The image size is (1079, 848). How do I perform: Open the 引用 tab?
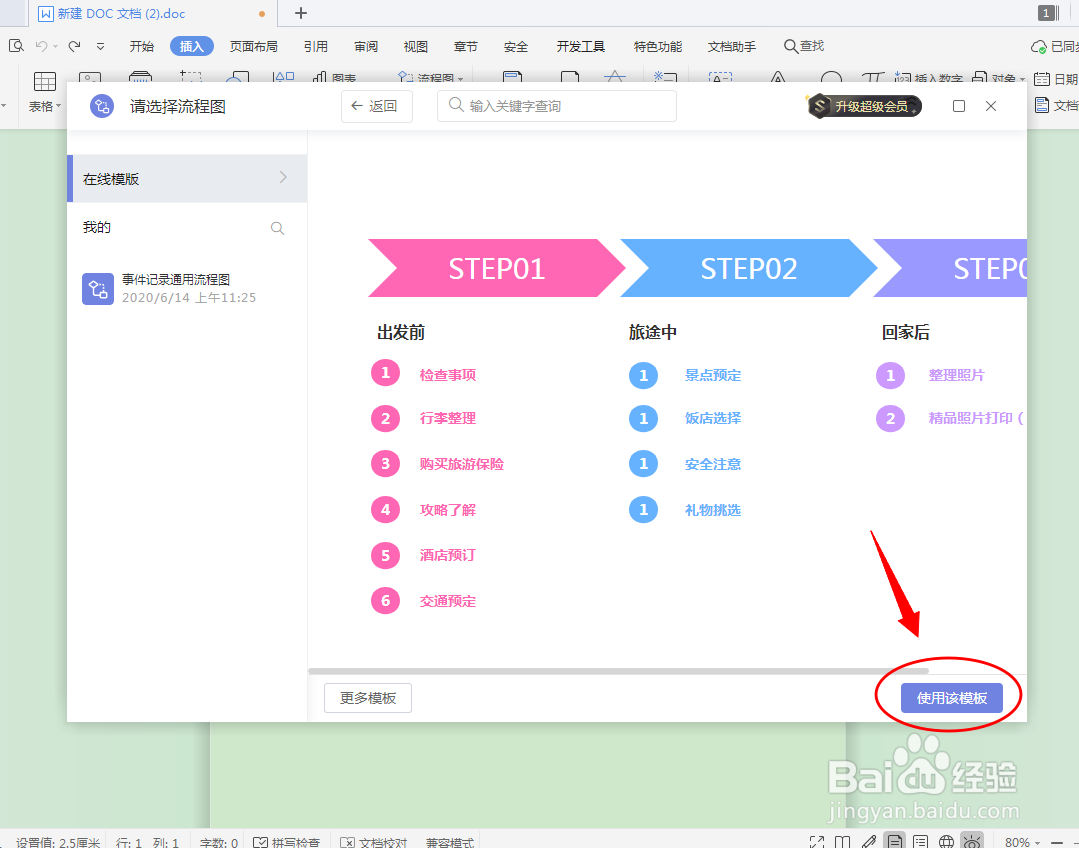point(316,46)
